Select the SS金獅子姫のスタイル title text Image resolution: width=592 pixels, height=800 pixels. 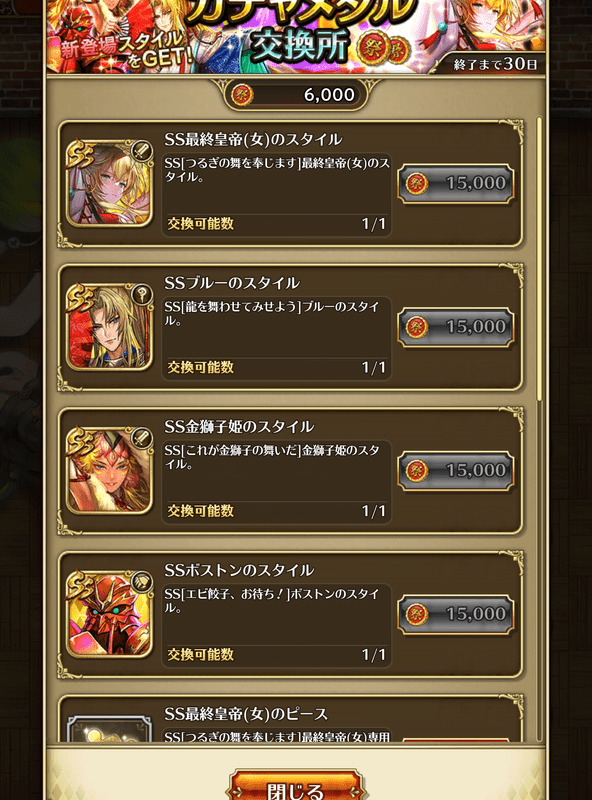pos(239,427)
